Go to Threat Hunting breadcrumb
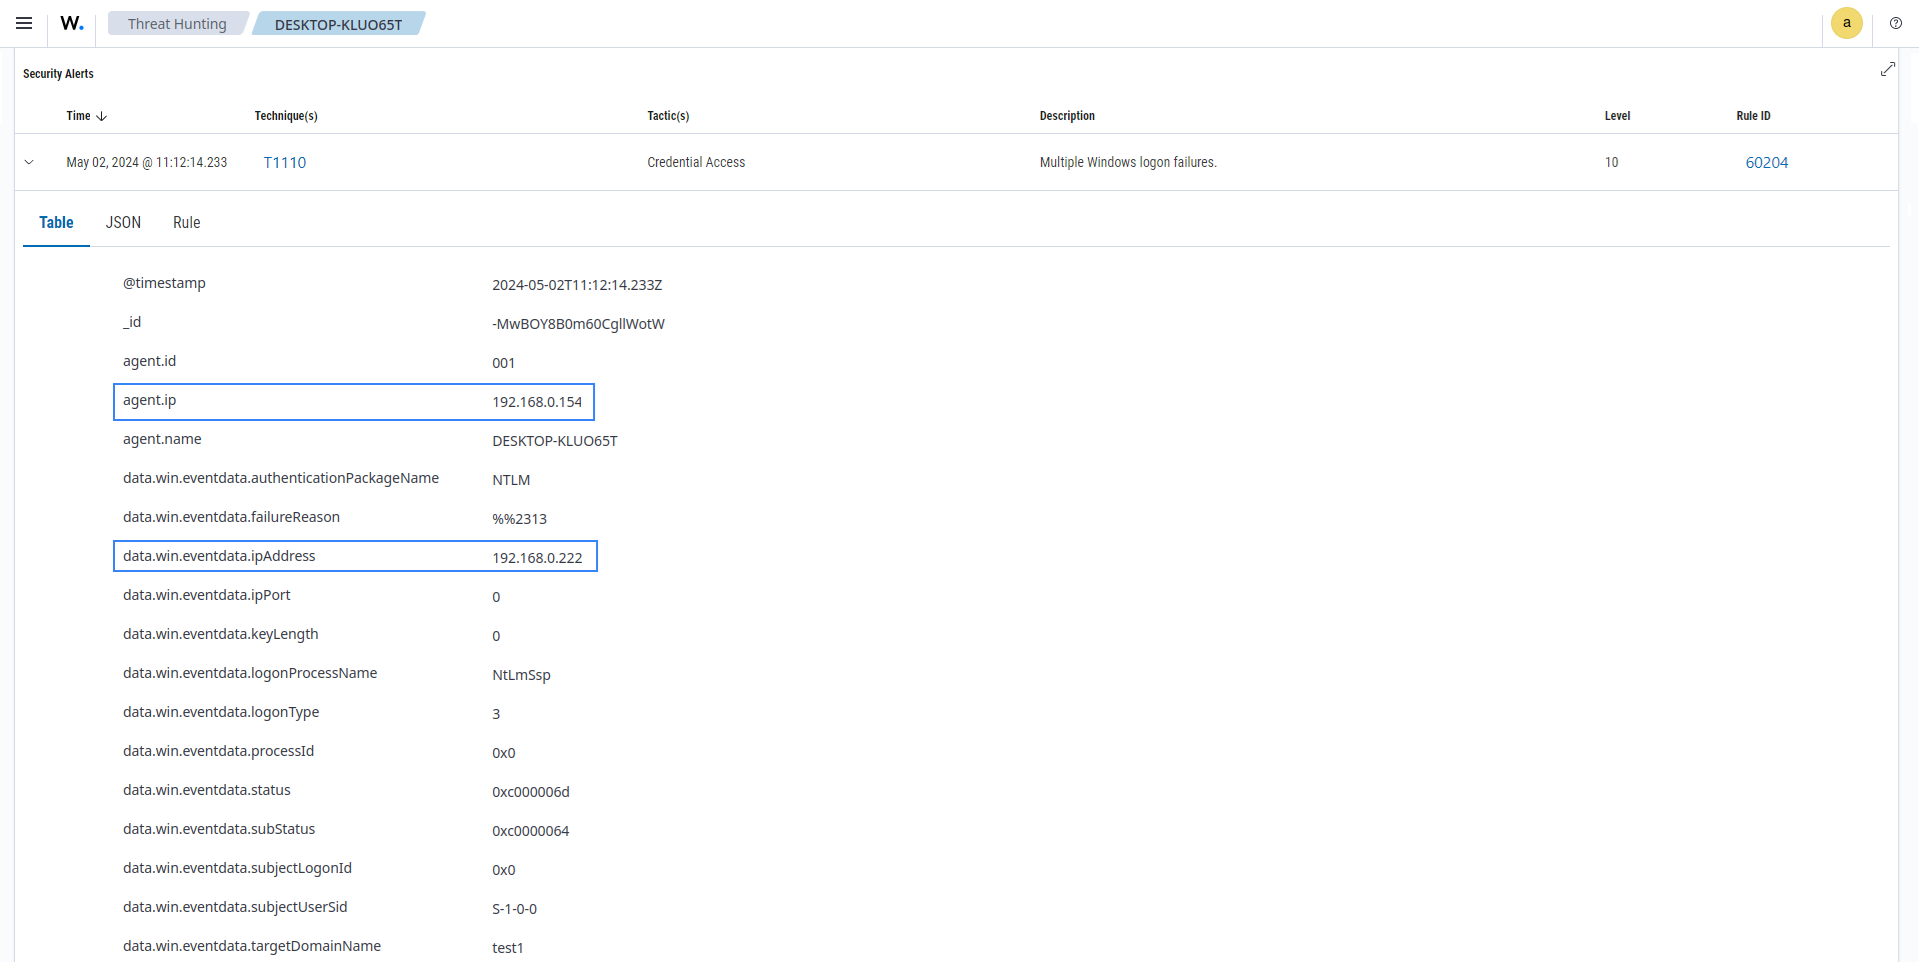 177,23
